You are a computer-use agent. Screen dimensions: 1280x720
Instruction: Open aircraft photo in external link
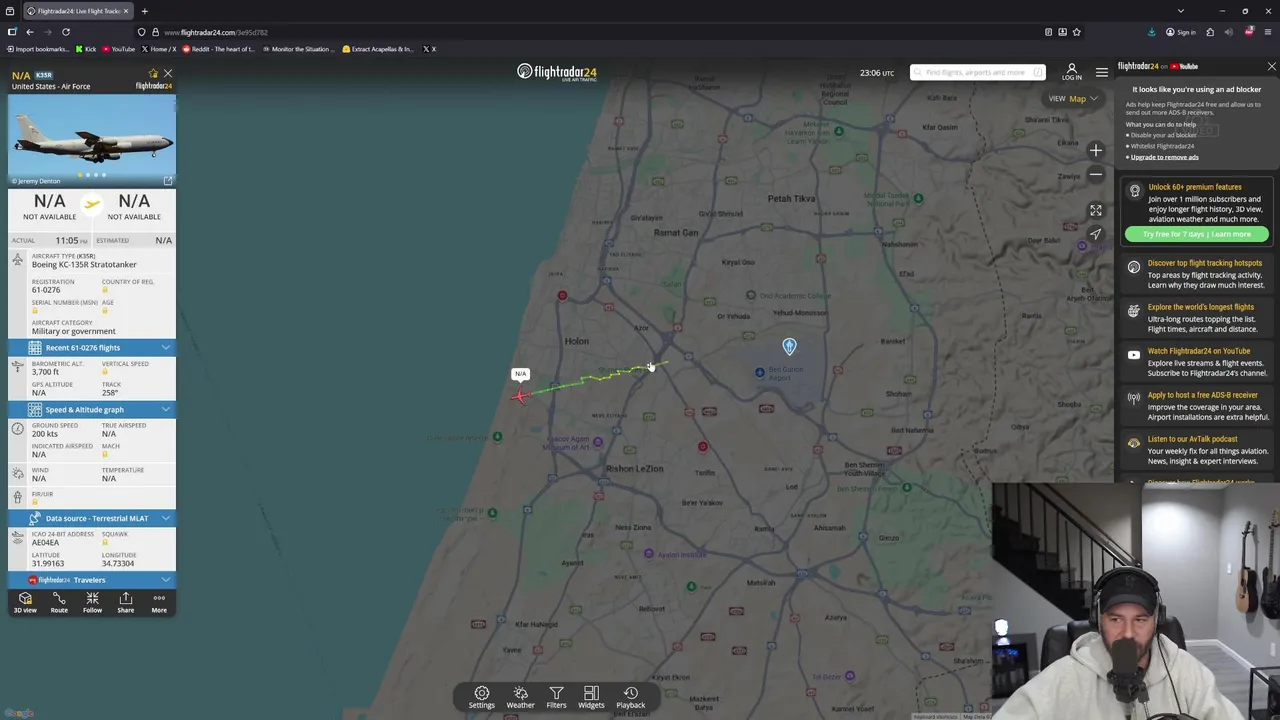tap(168, 181)
